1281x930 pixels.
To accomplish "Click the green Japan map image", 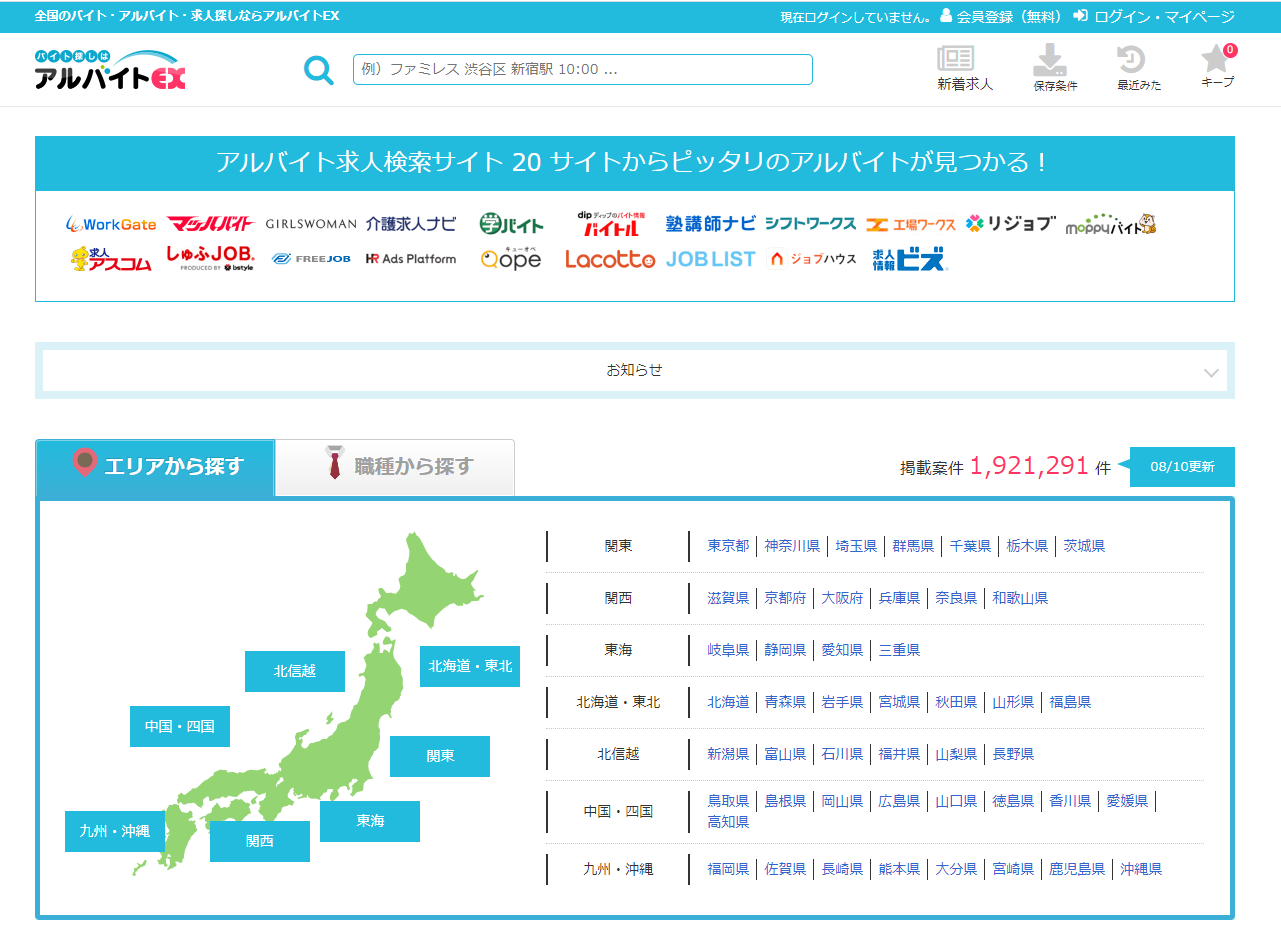I will point(308,705).
